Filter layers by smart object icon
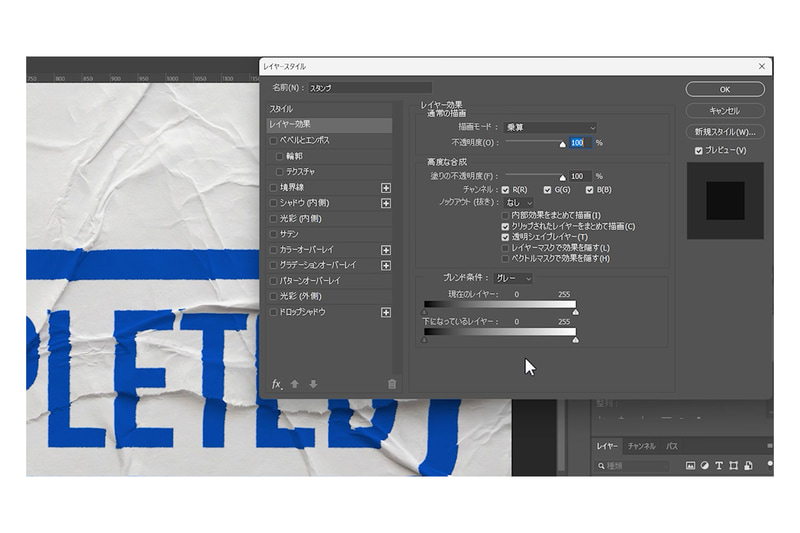 point(748,466)
